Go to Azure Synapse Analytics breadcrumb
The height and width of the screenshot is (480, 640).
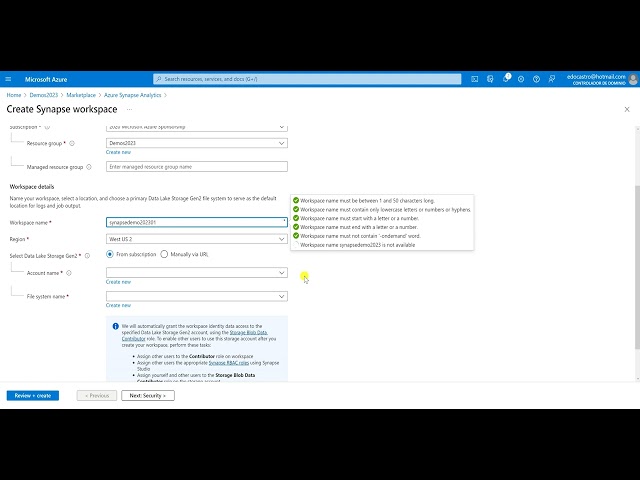pyautogui.click(x=133, y=95)
